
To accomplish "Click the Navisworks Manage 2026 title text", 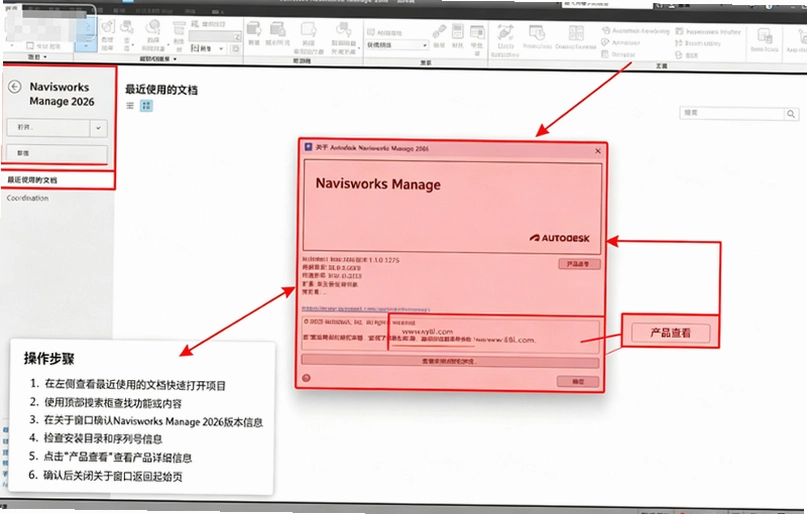I will tap(62, 94).
